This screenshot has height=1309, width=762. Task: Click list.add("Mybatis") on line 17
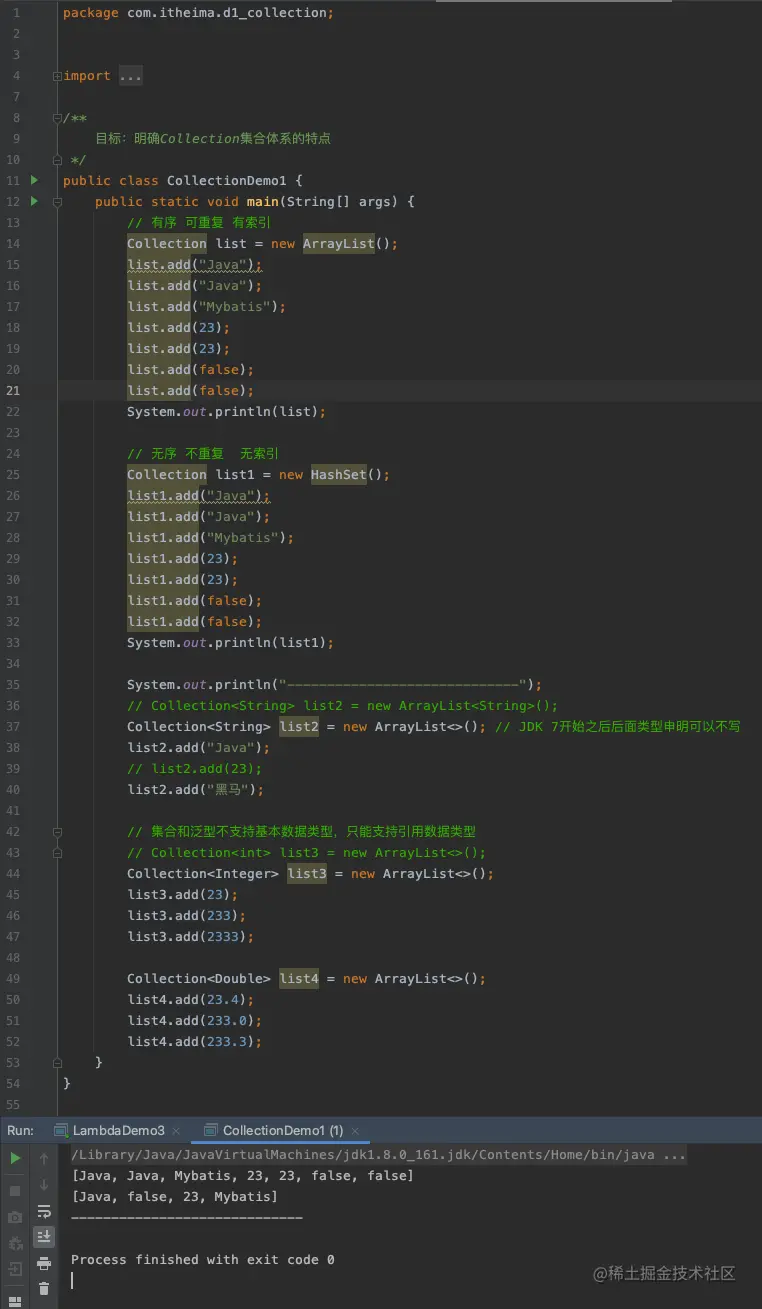coord(206,307)
